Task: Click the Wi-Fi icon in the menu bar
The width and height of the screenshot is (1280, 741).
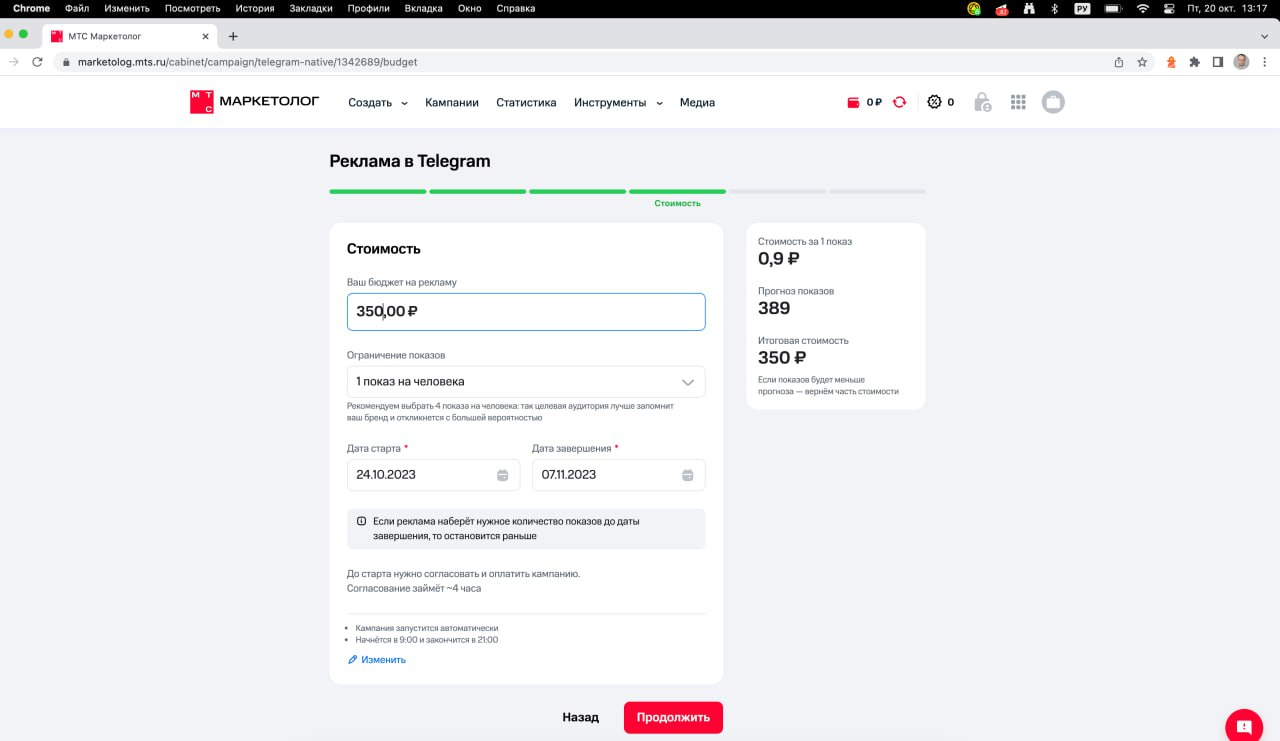Action: coord(1142,8)
